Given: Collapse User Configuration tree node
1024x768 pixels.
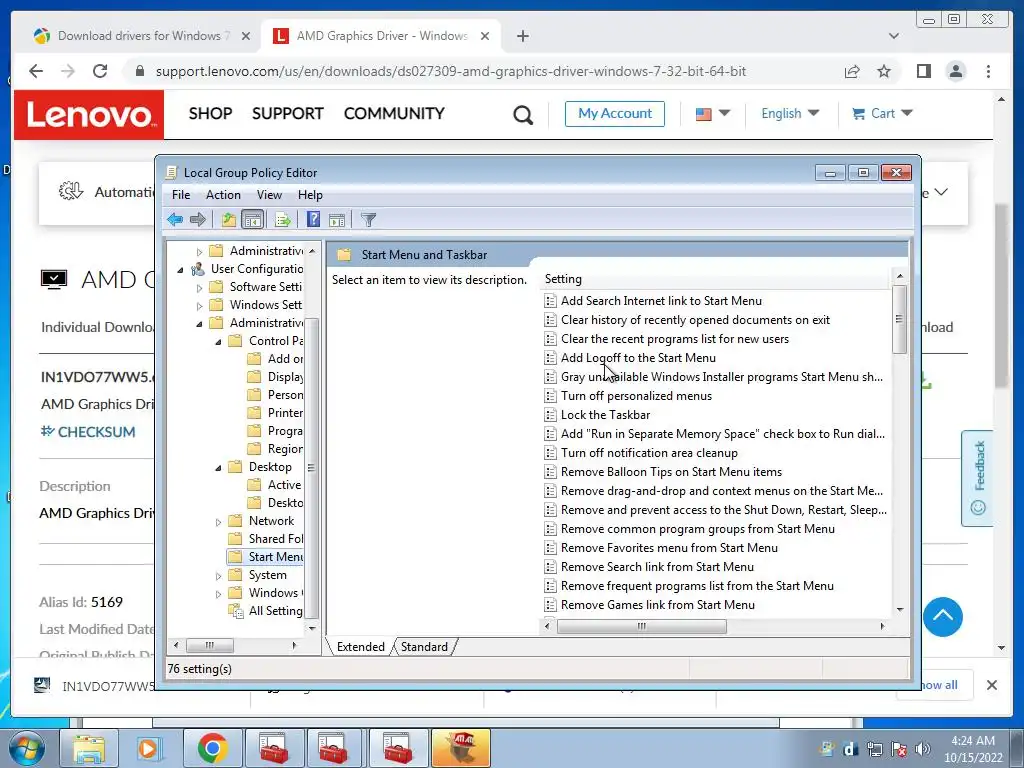Looking at the screenshot, I should pyautogui.click(x=180, y=269).
